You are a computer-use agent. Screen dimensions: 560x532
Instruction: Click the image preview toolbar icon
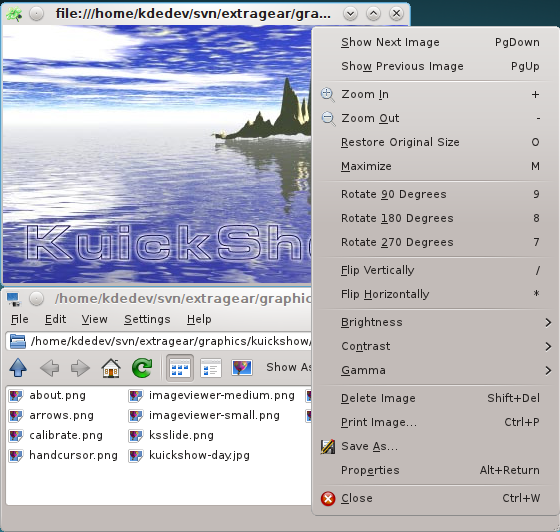tap(242, 368)
